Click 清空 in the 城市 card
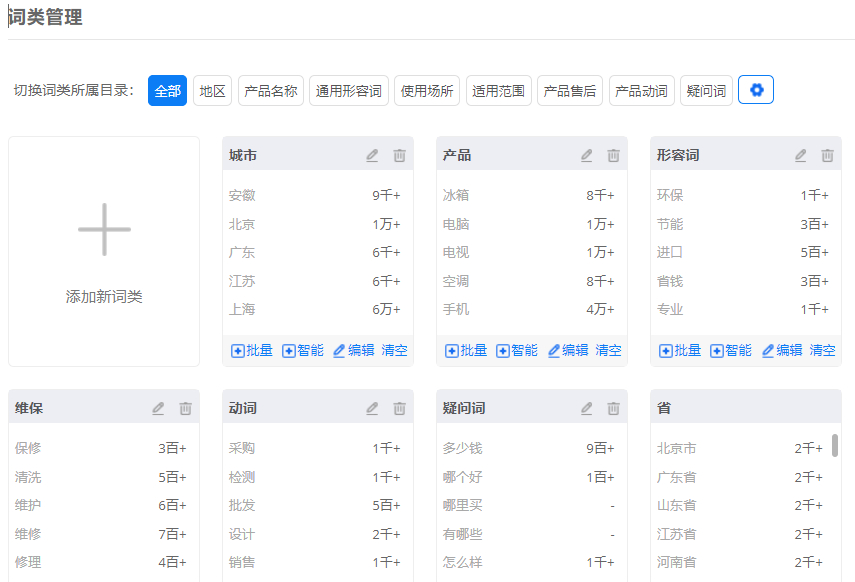855x582 pixels. tap(395, 350)
